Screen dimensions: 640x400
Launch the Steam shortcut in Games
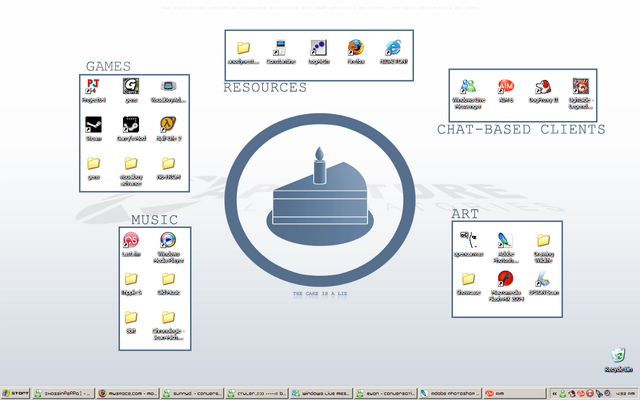click(x=93, y=124)
